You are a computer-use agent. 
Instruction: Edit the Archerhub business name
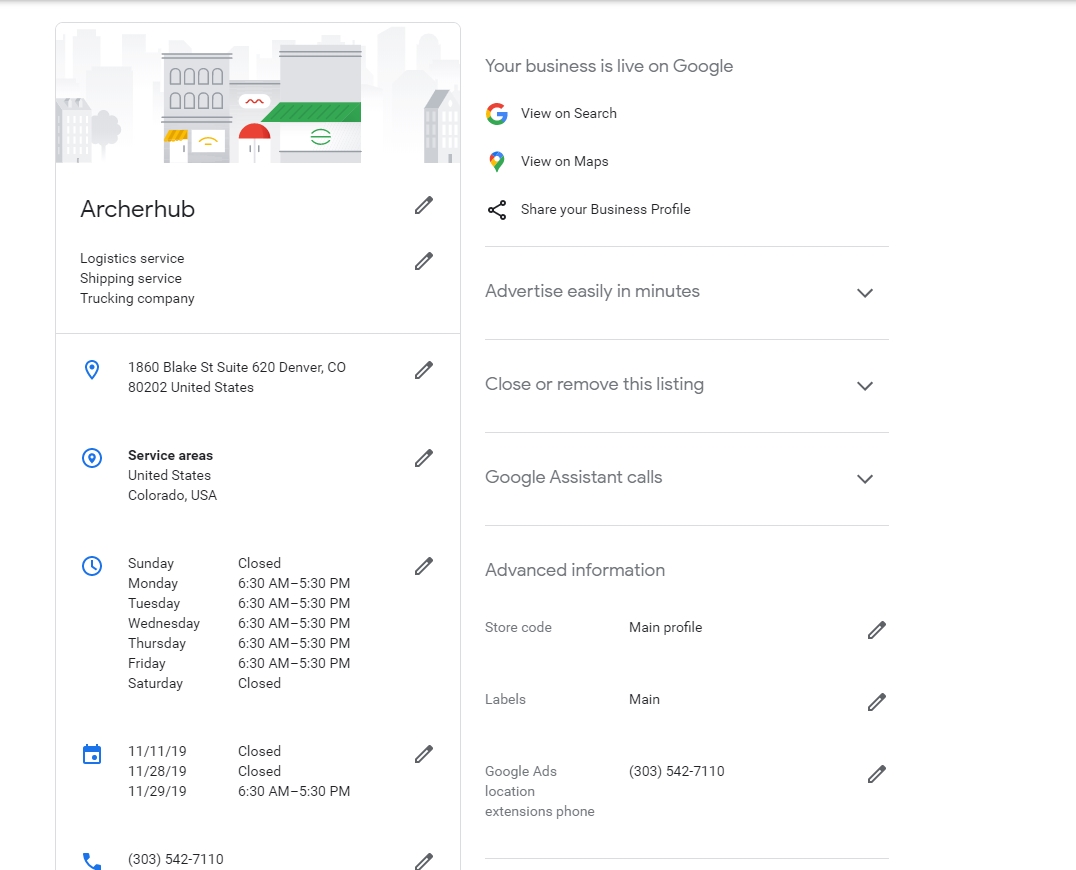pyautogui.click(x=424, y=205)
